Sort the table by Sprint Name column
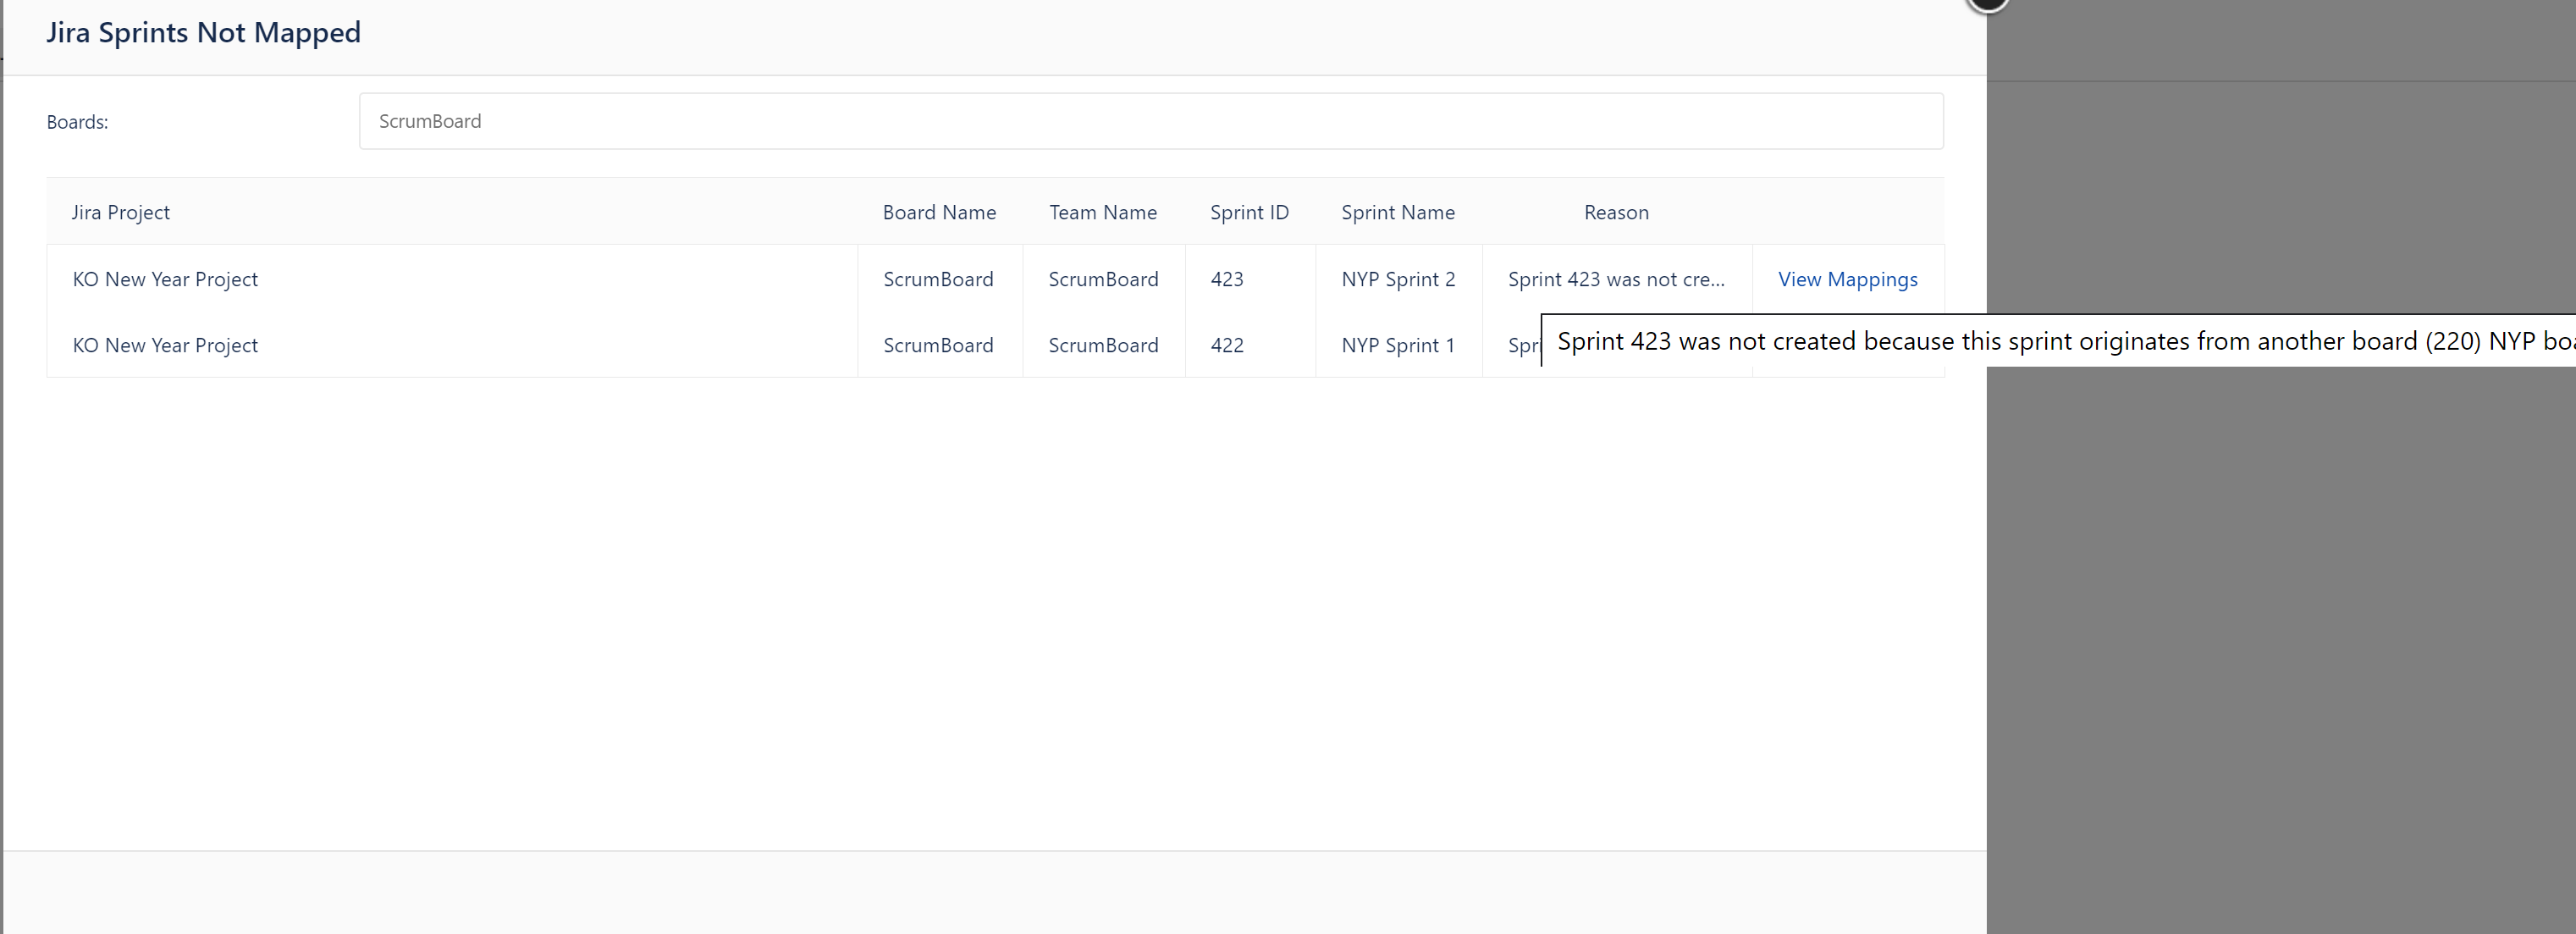Viewport: 2576px width, 934px height. (x=1397, y=212)
